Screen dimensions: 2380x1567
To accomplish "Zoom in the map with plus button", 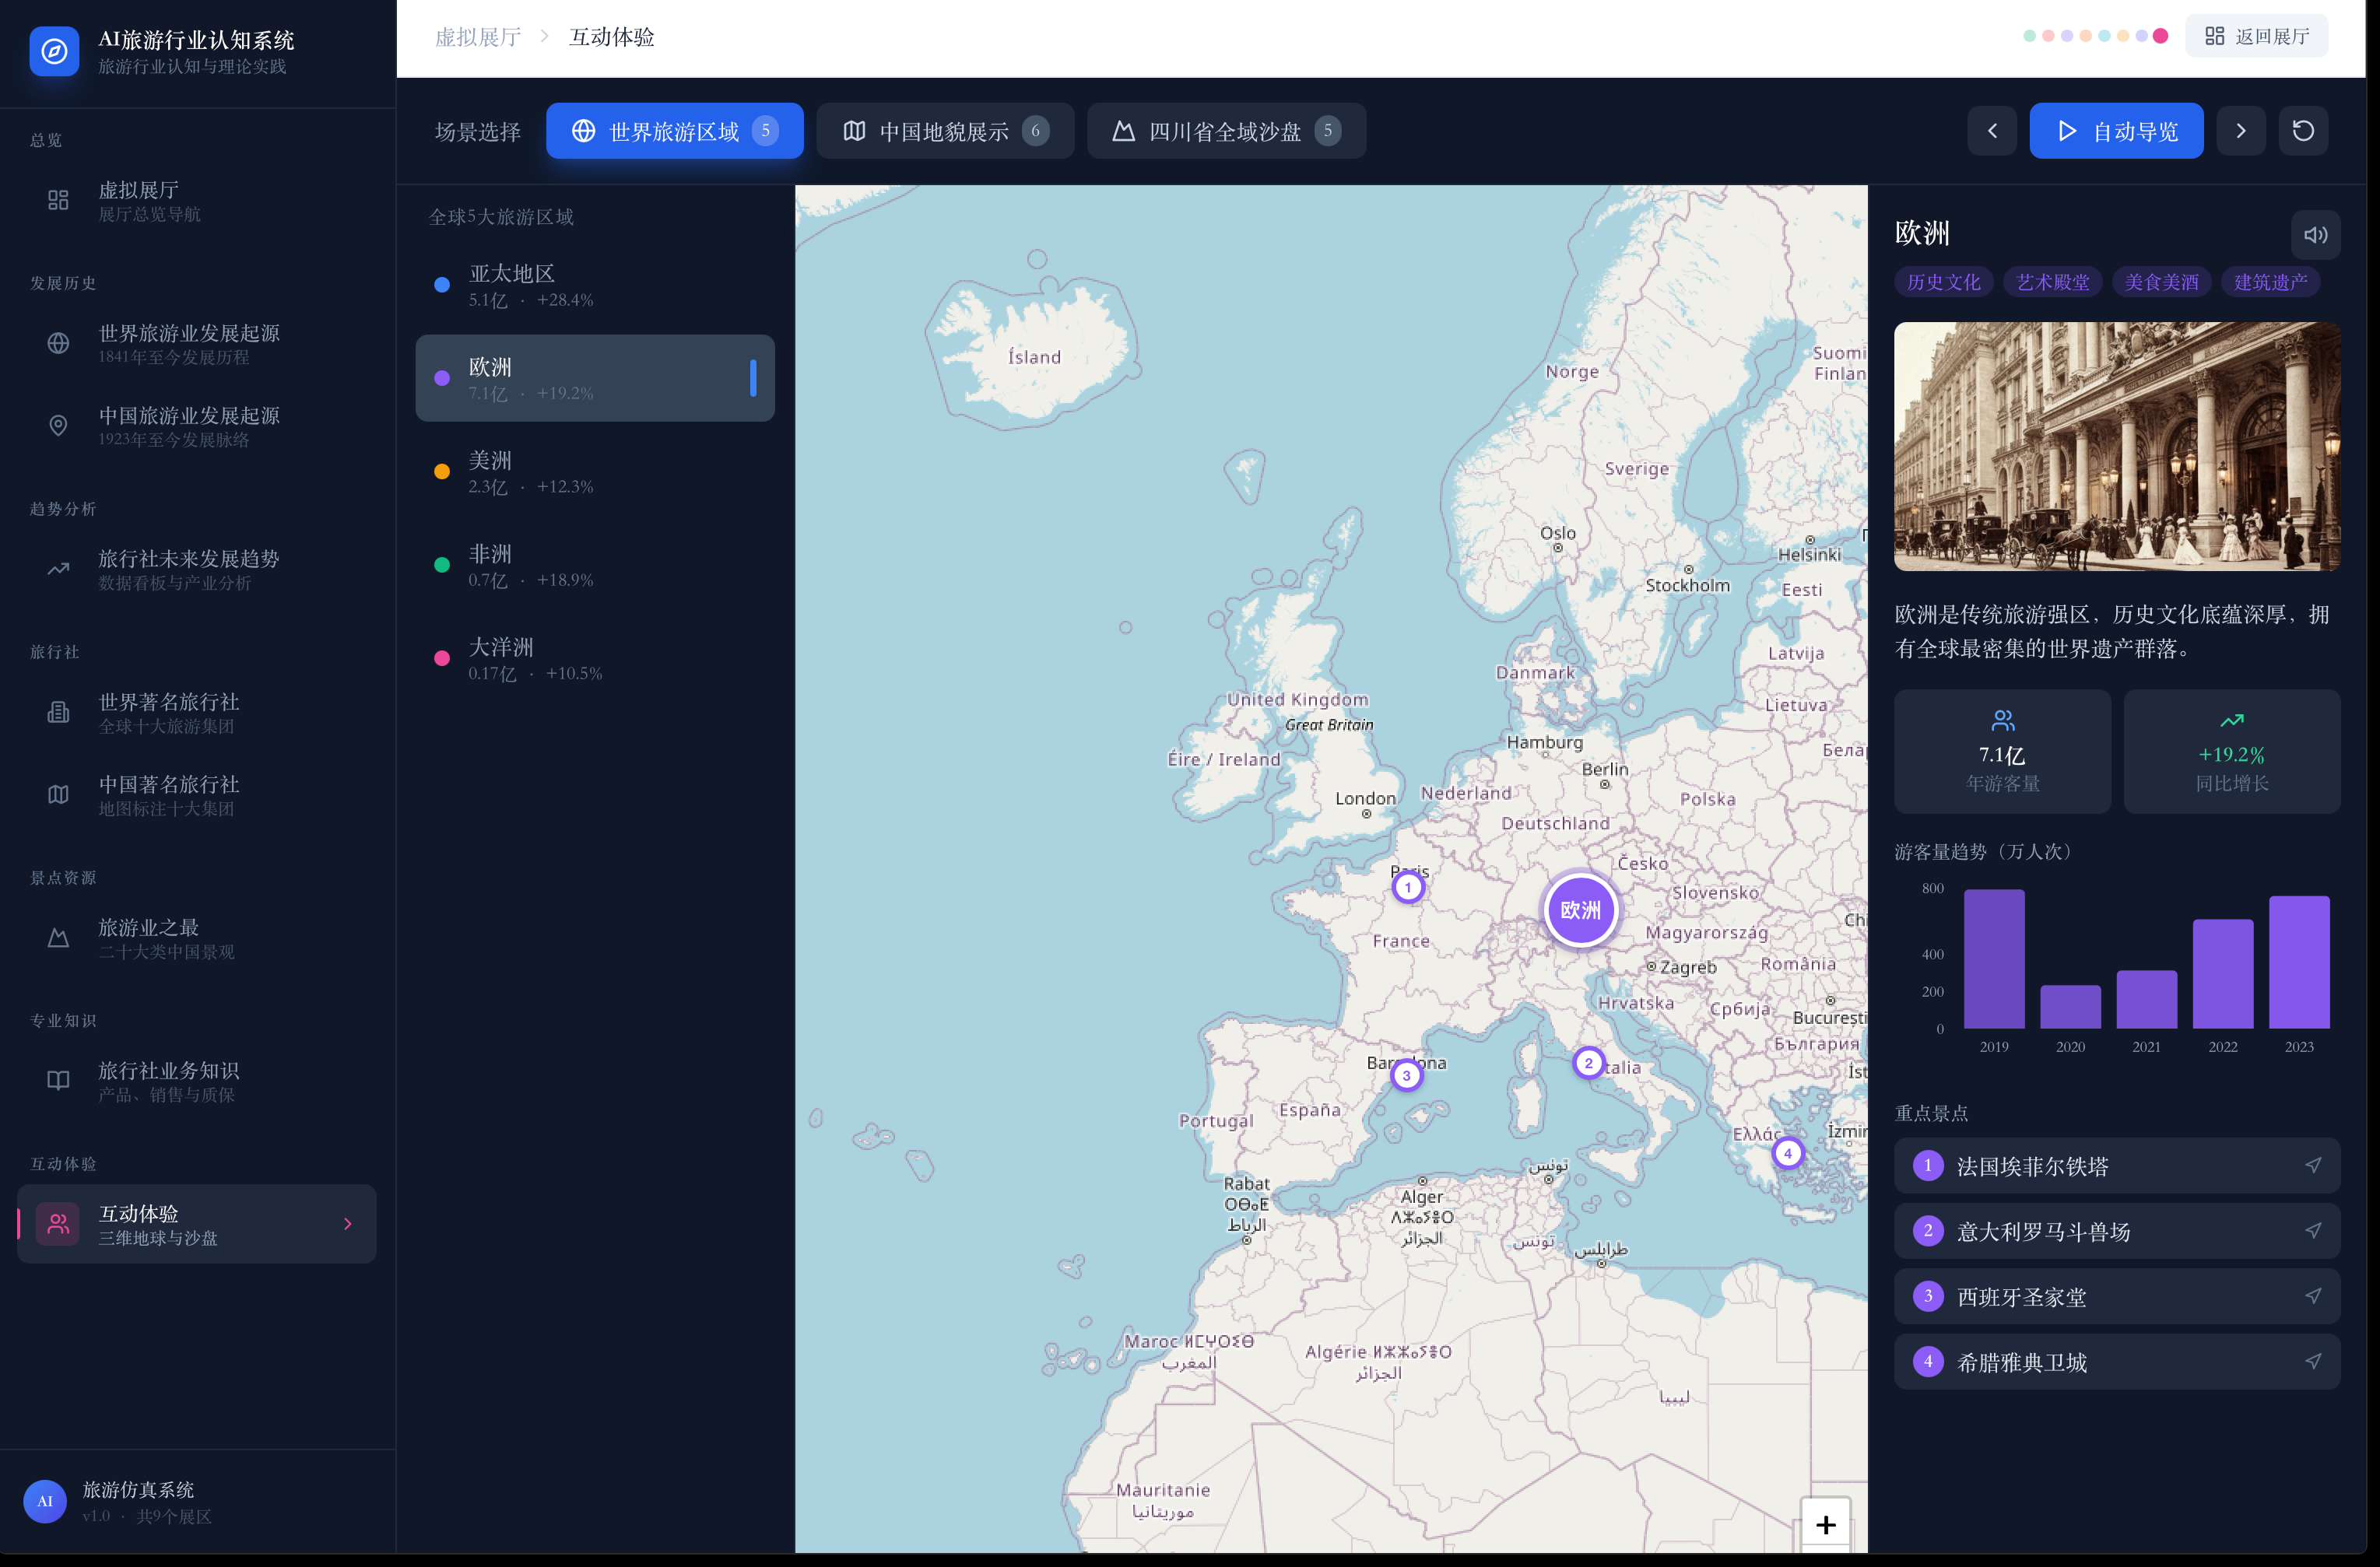I will [1825, 1524].
